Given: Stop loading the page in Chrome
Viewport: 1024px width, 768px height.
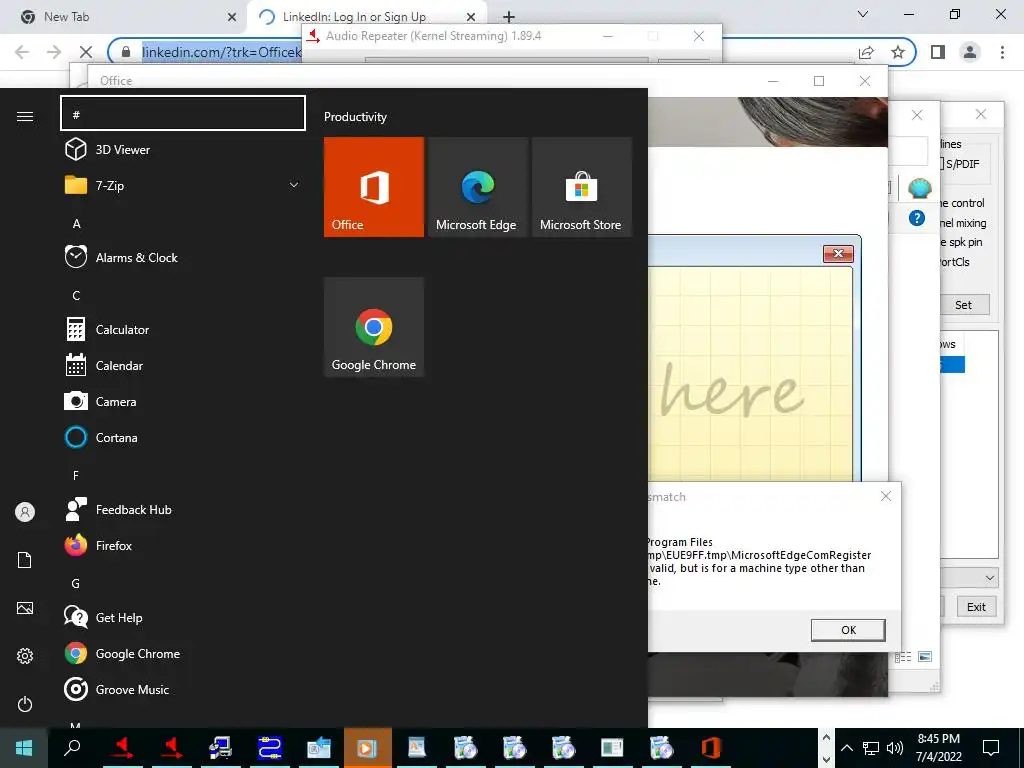Looking at the screenshot, I should [86, 52].
